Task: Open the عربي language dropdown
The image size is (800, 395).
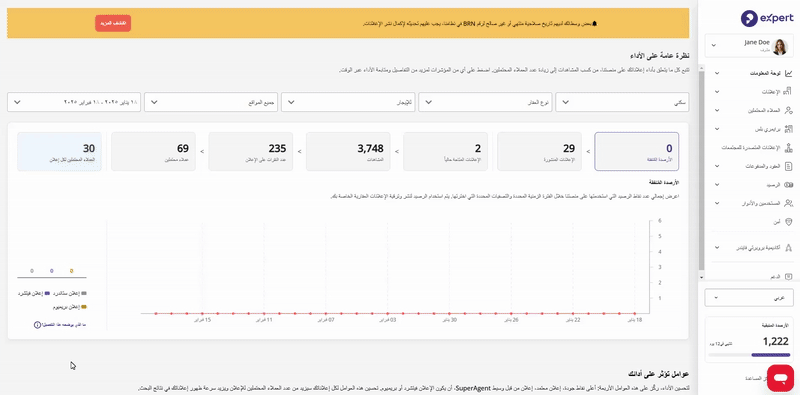Action: click(x=749, y=298)
